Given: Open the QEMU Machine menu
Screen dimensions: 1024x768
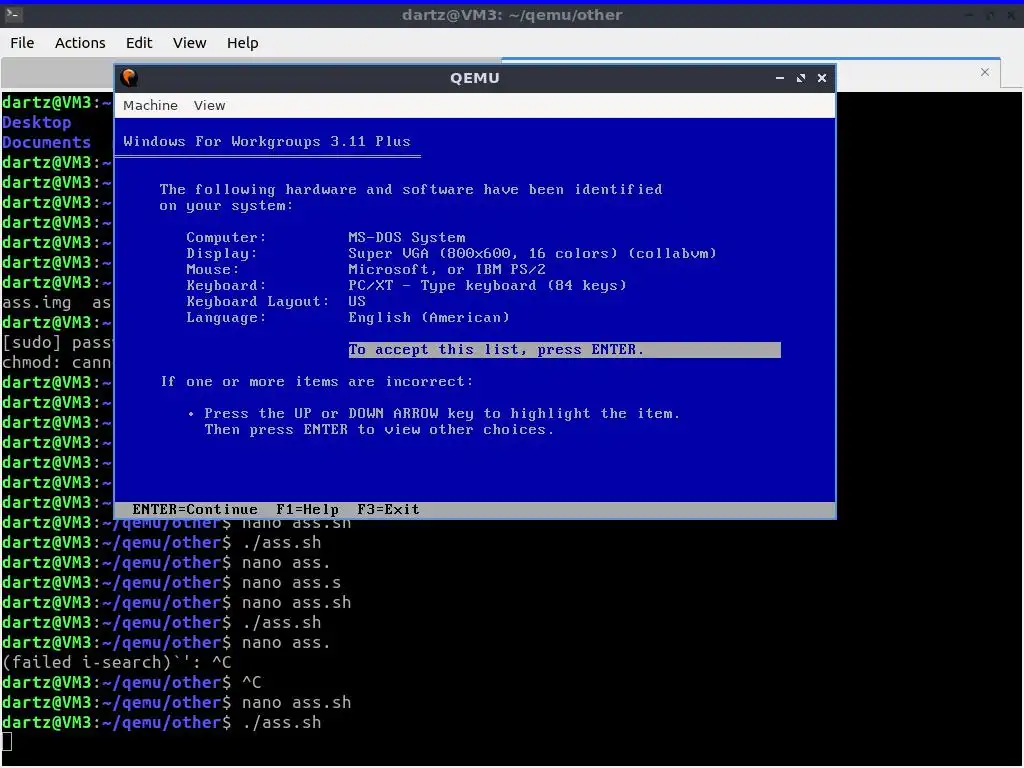Looking at the screenshot, I should point(150,105).
